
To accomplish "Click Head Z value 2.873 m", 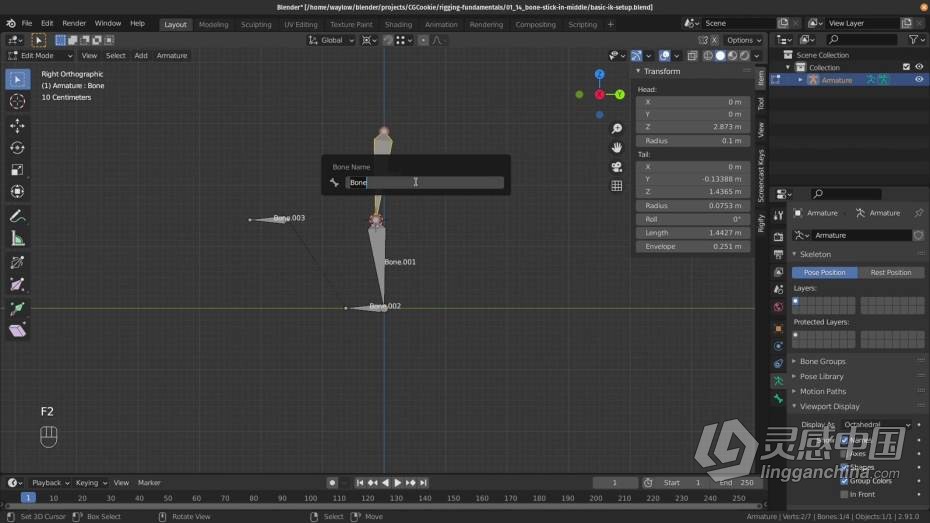I will coord(693,127).
